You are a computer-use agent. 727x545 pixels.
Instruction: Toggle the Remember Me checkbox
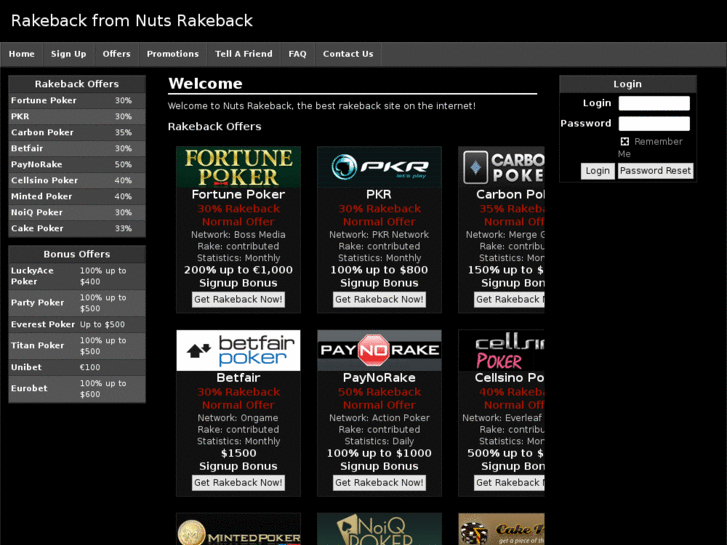tap(625, 141)
